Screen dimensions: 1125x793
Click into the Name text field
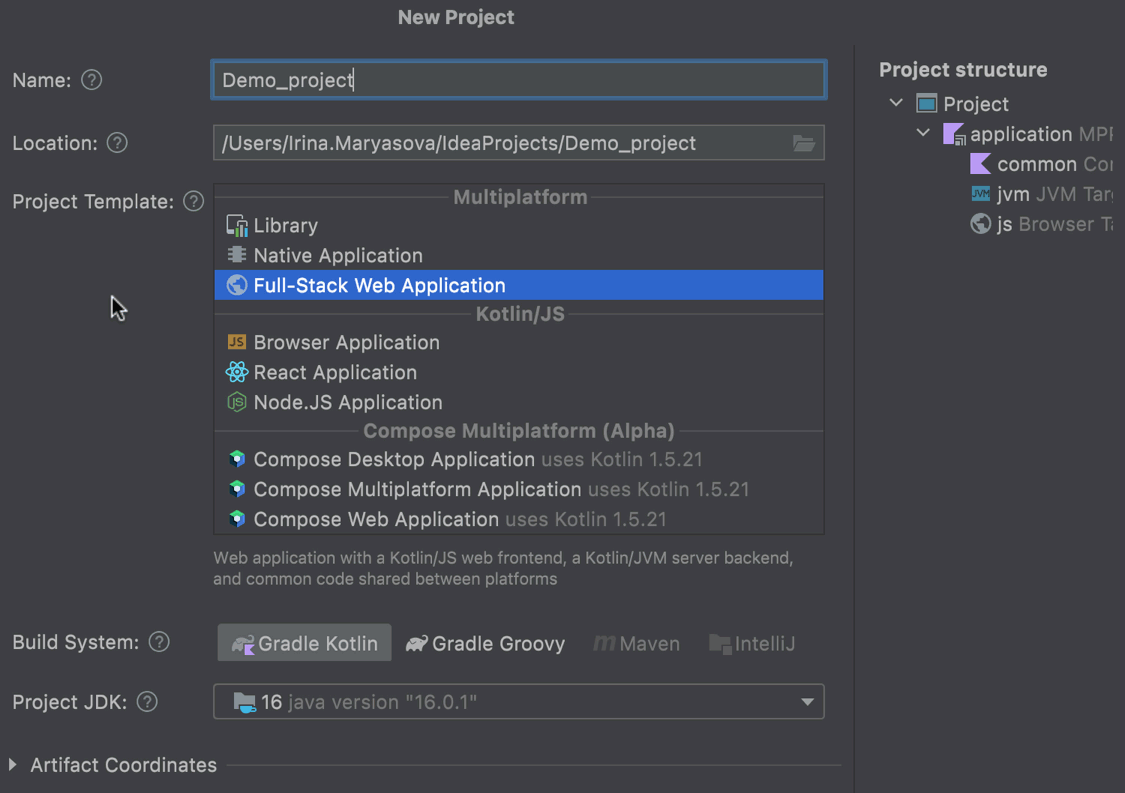[x=518, y=80]
